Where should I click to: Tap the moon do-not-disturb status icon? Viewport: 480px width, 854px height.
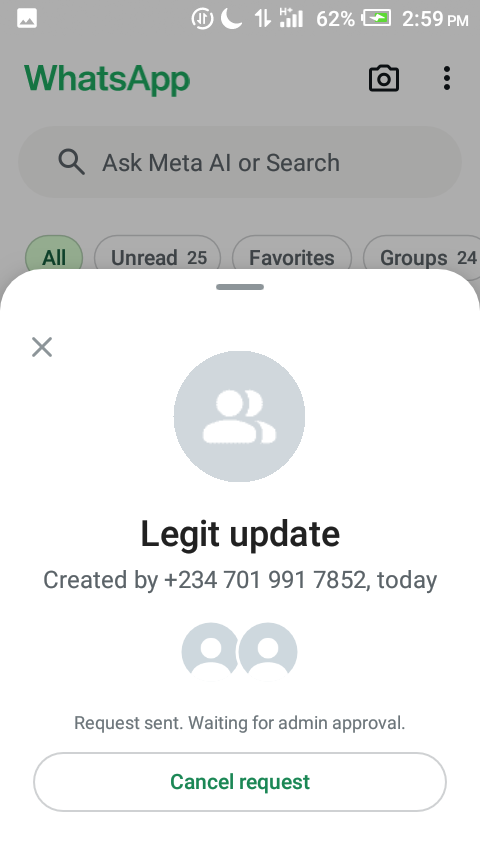[231, 19]
